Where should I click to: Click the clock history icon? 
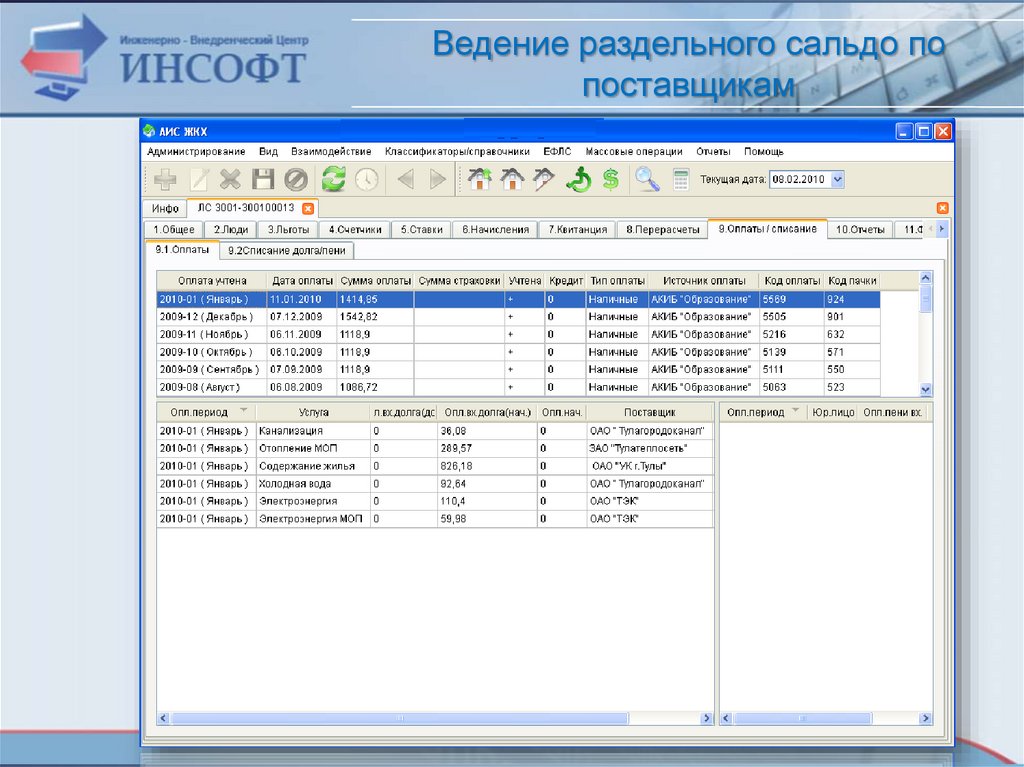click(x=366, y=179)
